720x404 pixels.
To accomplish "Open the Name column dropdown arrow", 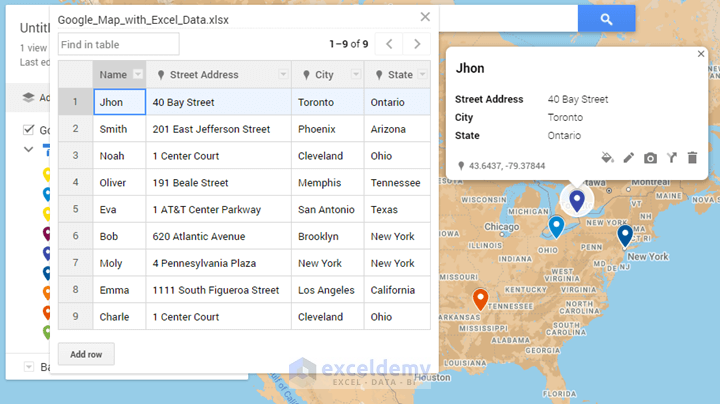I will click(x=138, y=74).
